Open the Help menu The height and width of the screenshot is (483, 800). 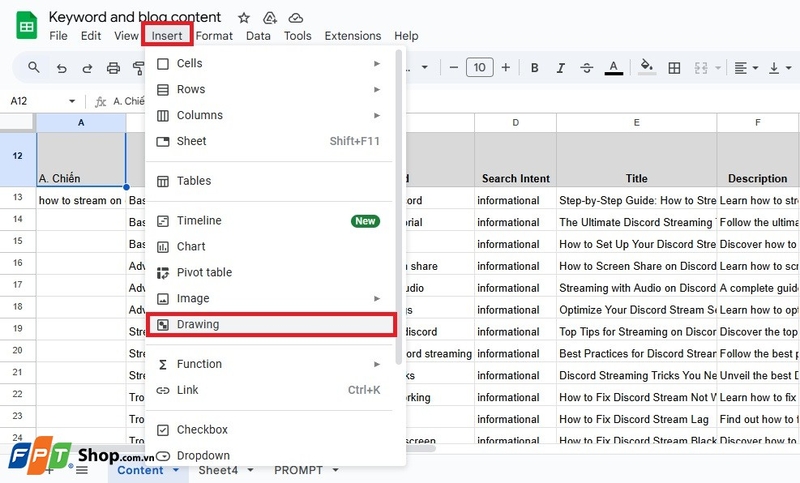pos(406,36)
